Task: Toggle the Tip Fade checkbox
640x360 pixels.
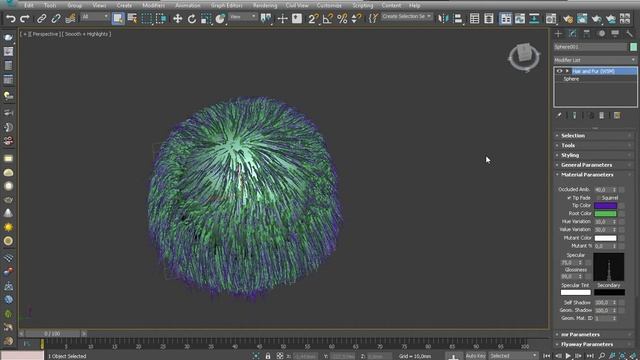Action: 569,198
